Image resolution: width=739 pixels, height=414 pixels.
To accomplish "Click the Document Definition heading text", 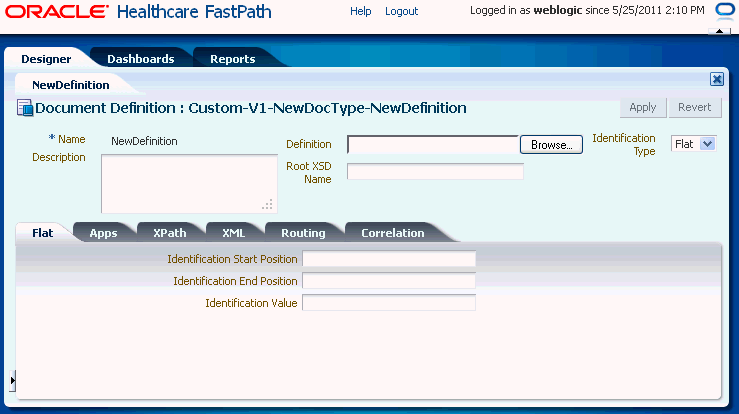I will pyautogui.click(x=251, y=108).
